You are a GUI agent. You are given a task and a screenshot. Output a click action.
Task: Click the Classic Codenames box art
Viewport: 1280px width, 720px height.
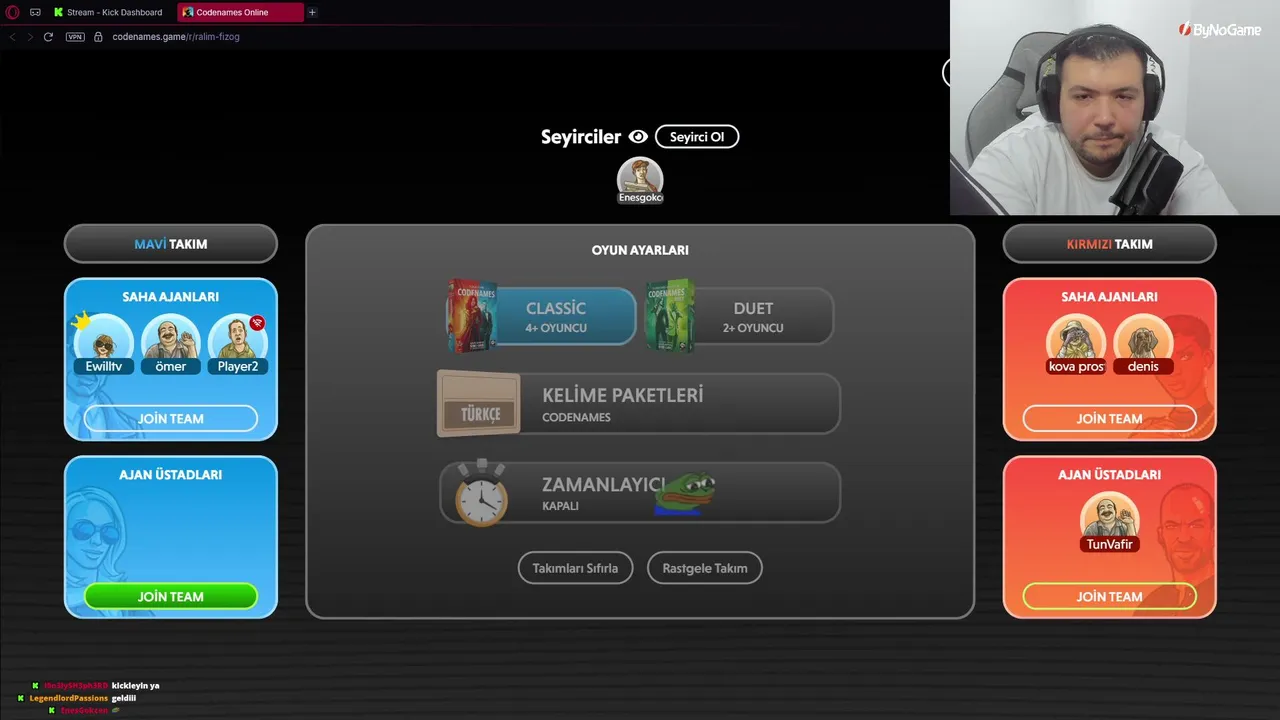(471, 316)
